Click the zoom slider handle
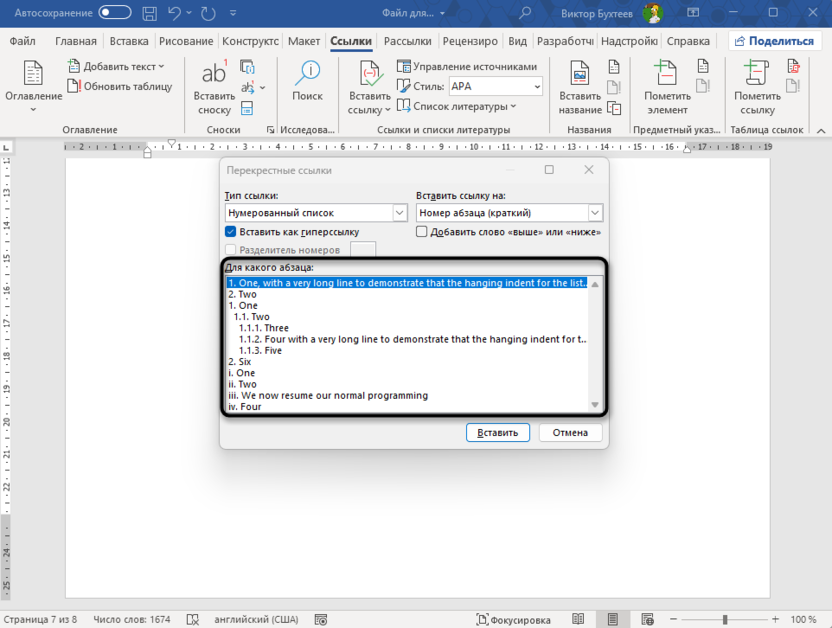Screen dimensions: 832x628 pos(725,619)
